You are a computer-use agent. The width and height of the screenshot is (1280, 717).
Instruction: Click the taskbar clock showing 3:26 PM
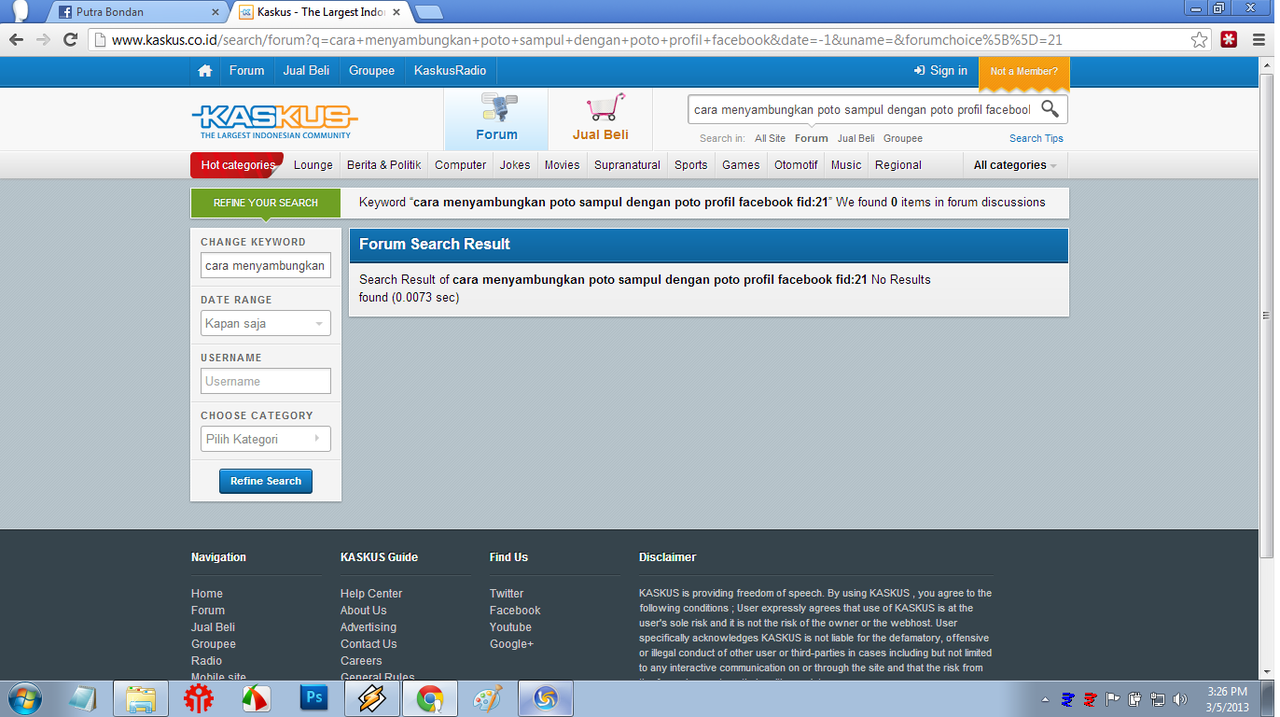1227,699
